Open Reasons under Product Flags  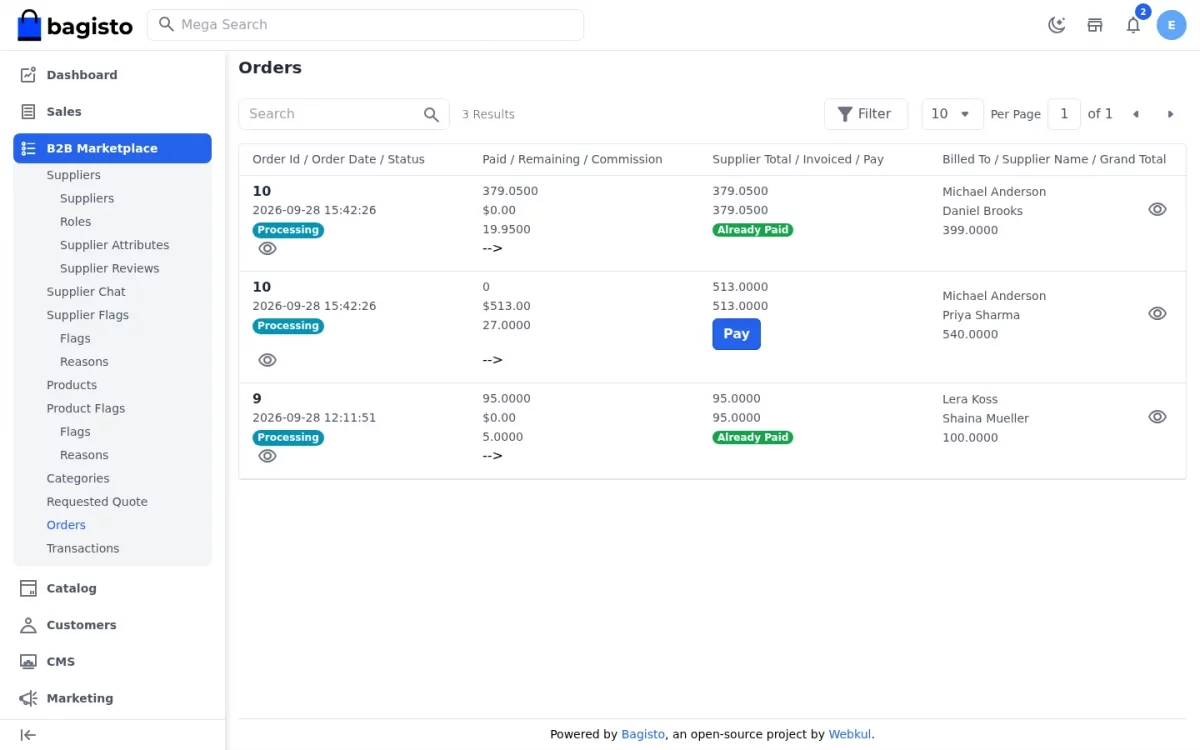pos(84,455)
